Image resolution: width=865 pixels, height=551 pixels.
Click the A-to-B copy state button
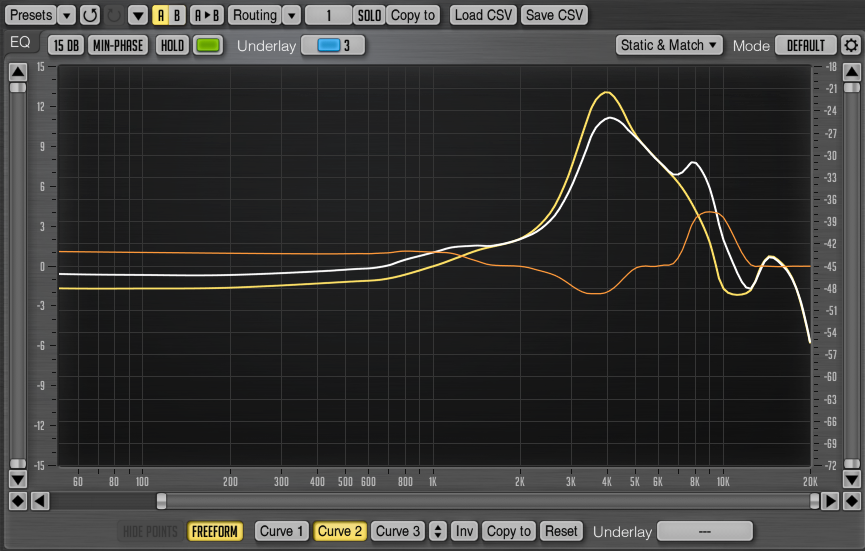pyautogui.click(x=207, y=15)
